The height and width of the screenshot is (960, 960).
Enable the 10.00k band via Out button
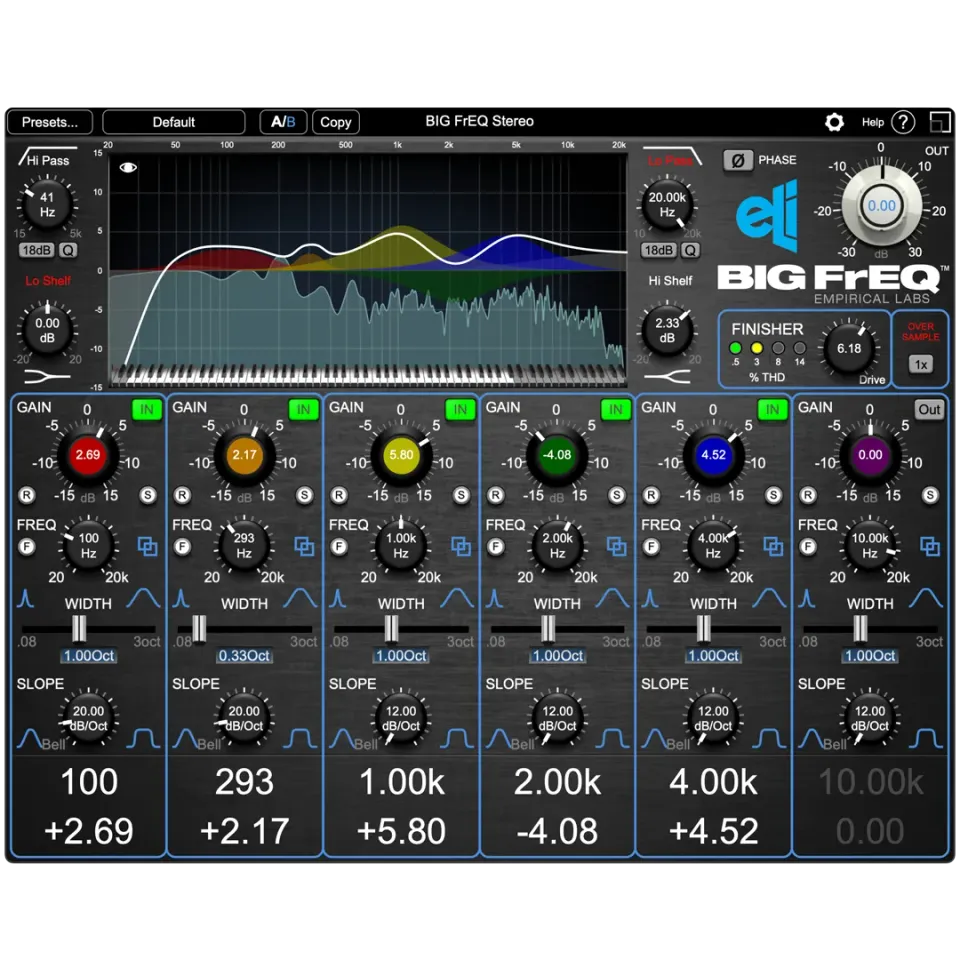(x=929, y=410)
